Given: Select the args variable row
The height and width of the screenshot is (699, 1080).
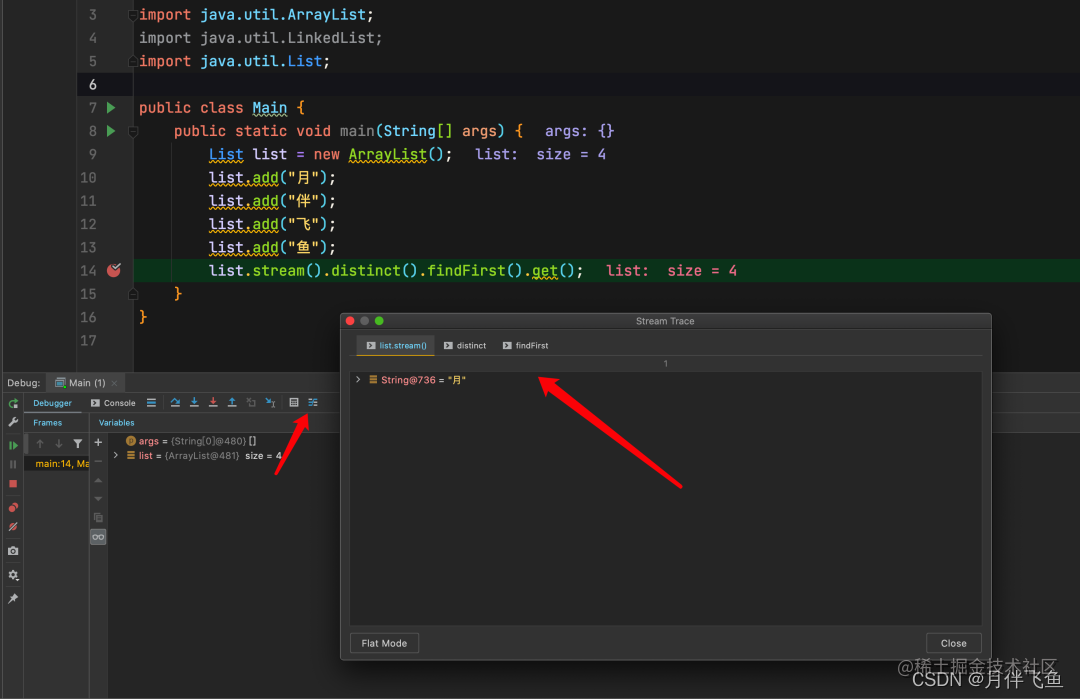Looking at the screenshot, I should pyautogui.click(x=224, y=441).
